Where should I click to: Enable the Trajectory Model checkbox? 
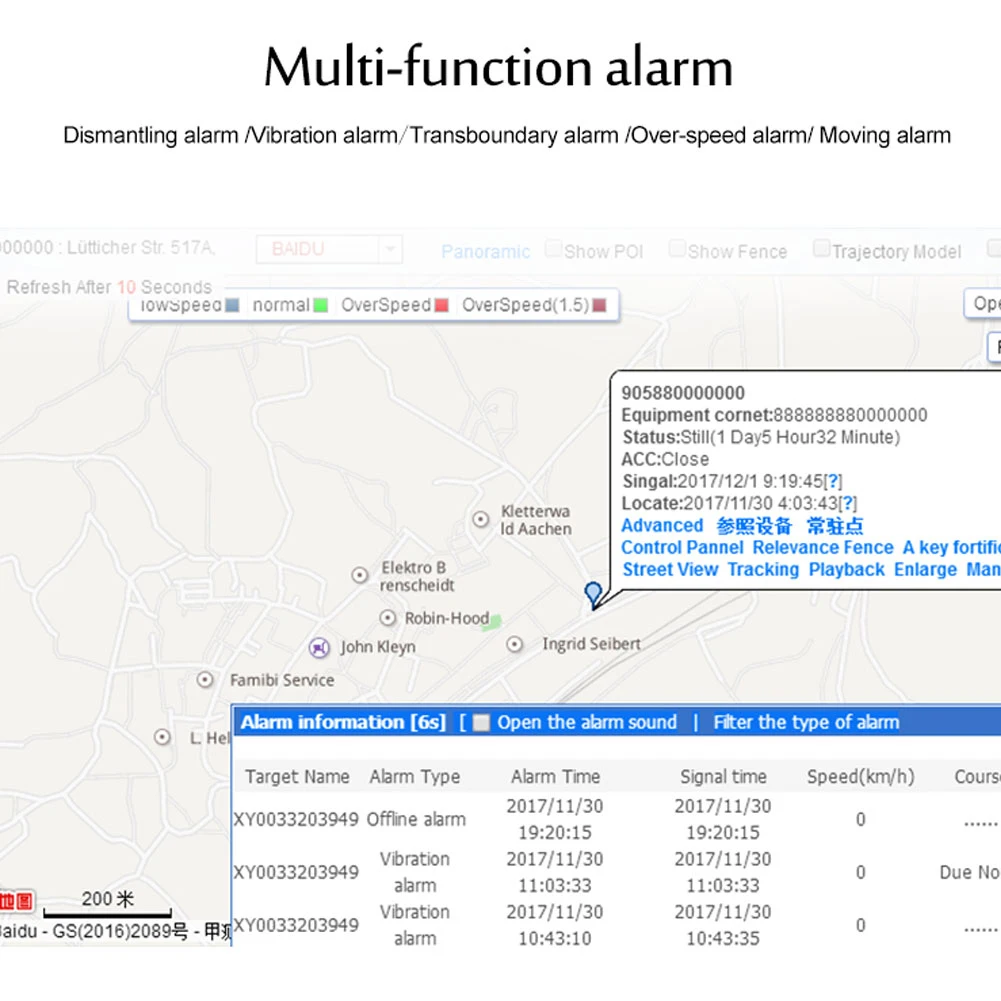[822, 248]
